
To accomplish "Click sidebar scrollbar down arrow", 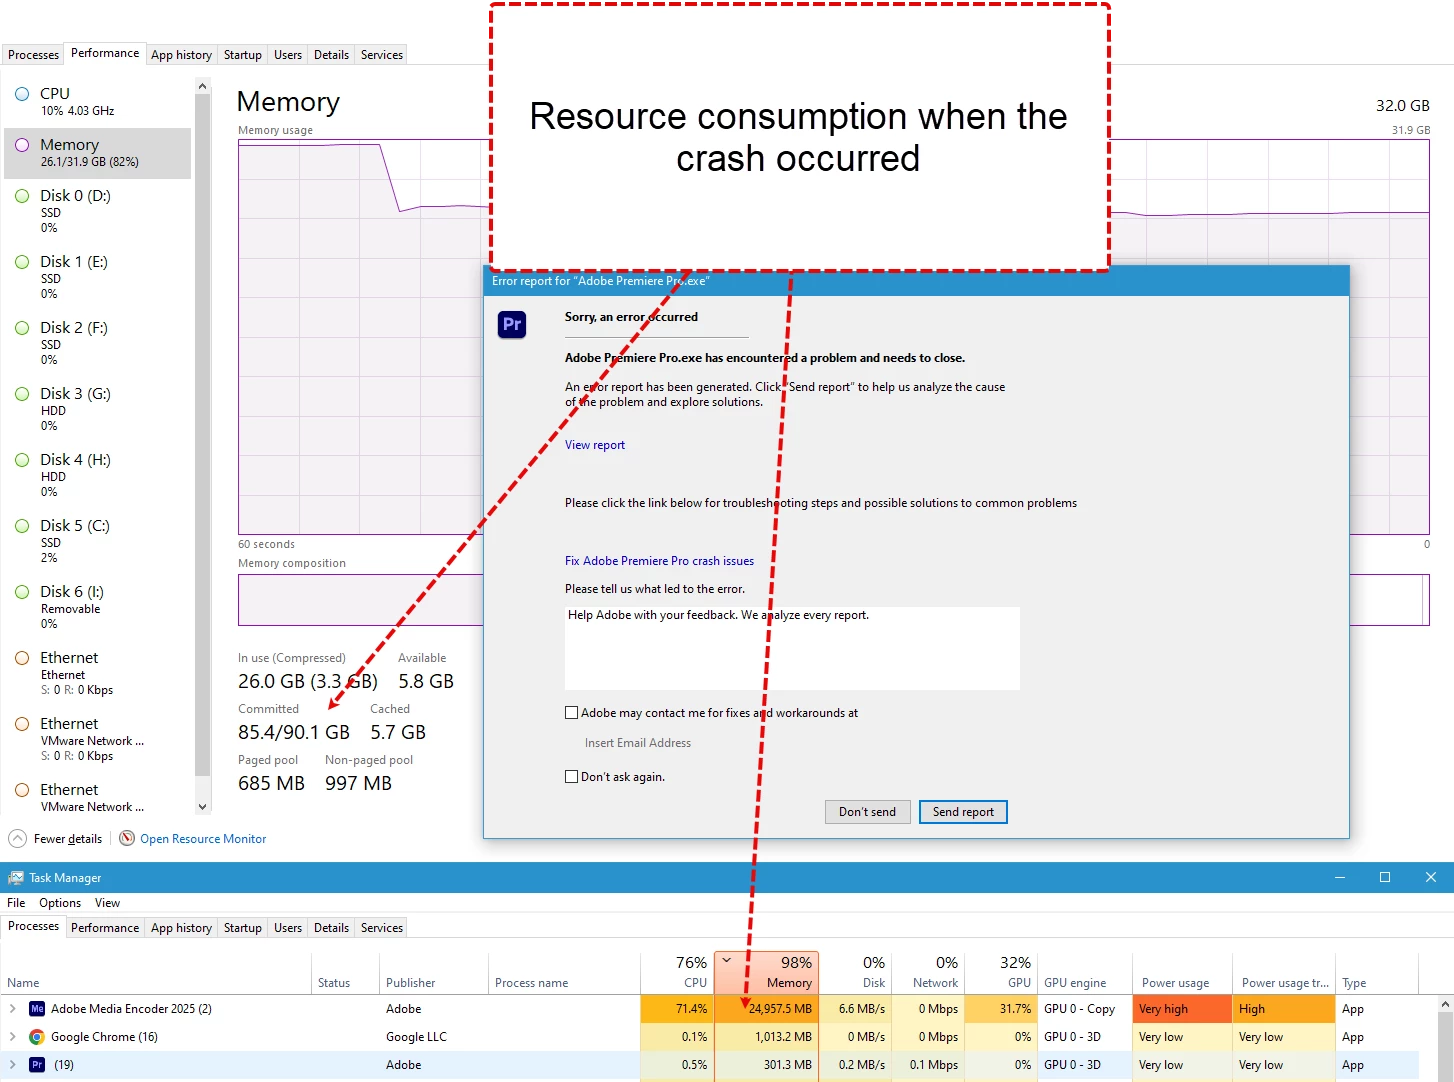I will tap(203, 806).
